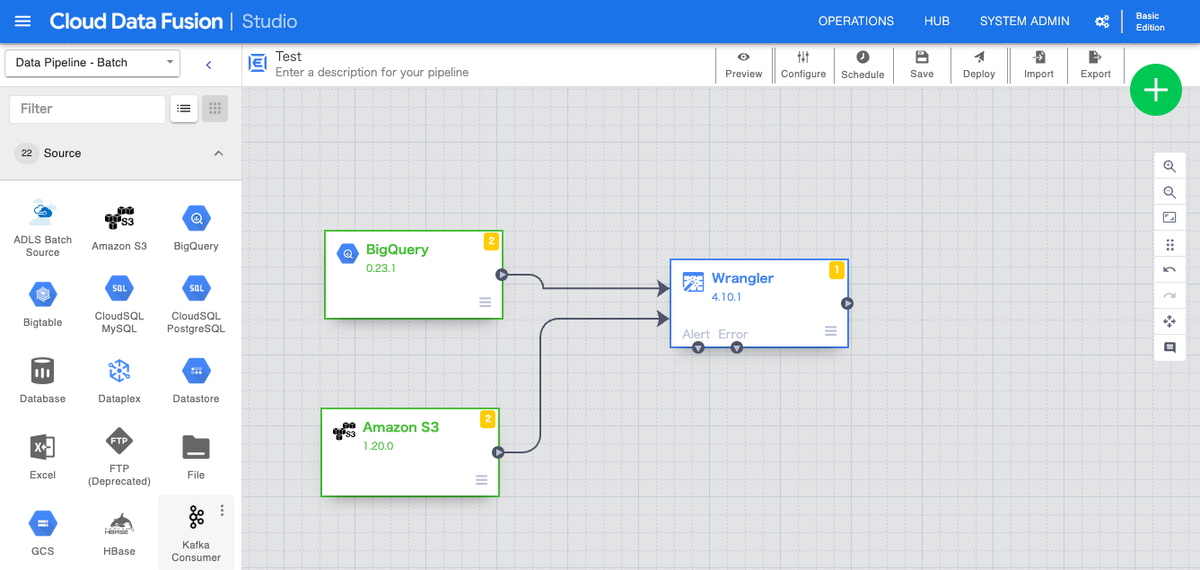Image resolution: width=1200 pixels, height=570 pixels.
Task: Open the Schedule clock button
Action: (862, 65)
